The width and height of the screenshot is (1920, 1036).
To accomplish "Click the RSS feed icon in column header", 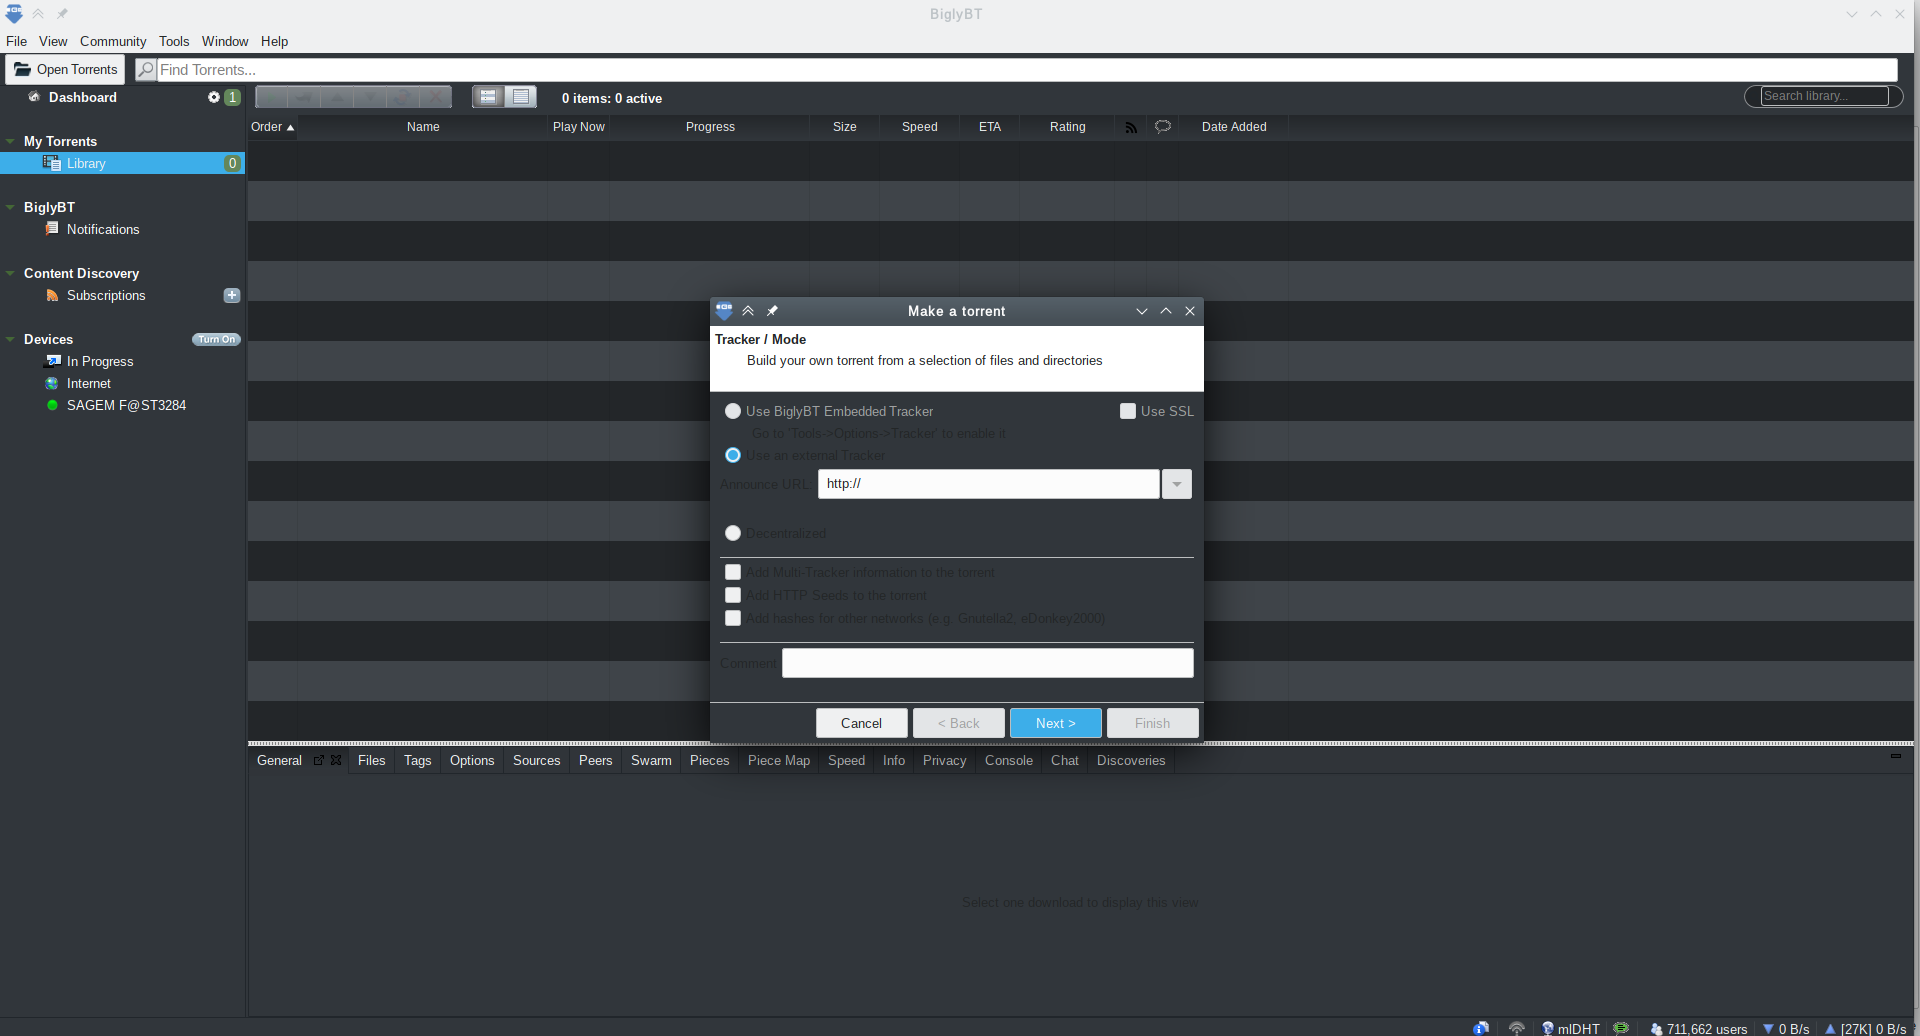I will 1131,127.
